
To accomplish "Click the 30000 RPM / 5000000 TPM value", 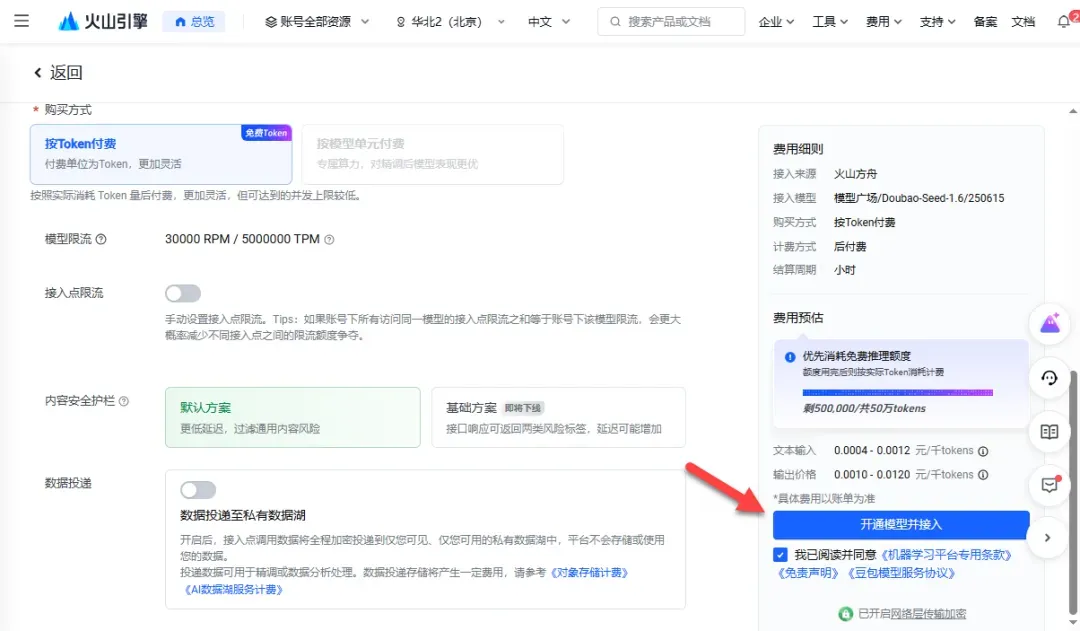I will 242,239.
